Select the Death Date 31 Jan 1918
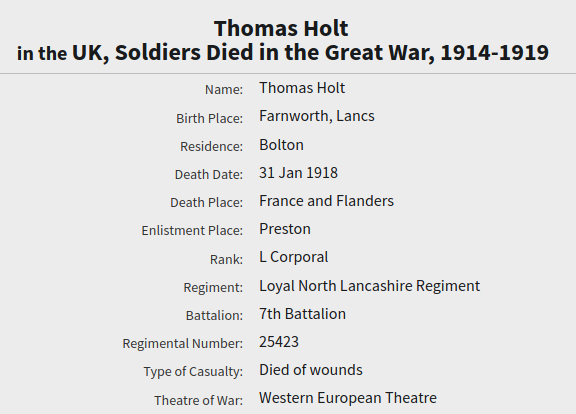 [x=298, y=173]
